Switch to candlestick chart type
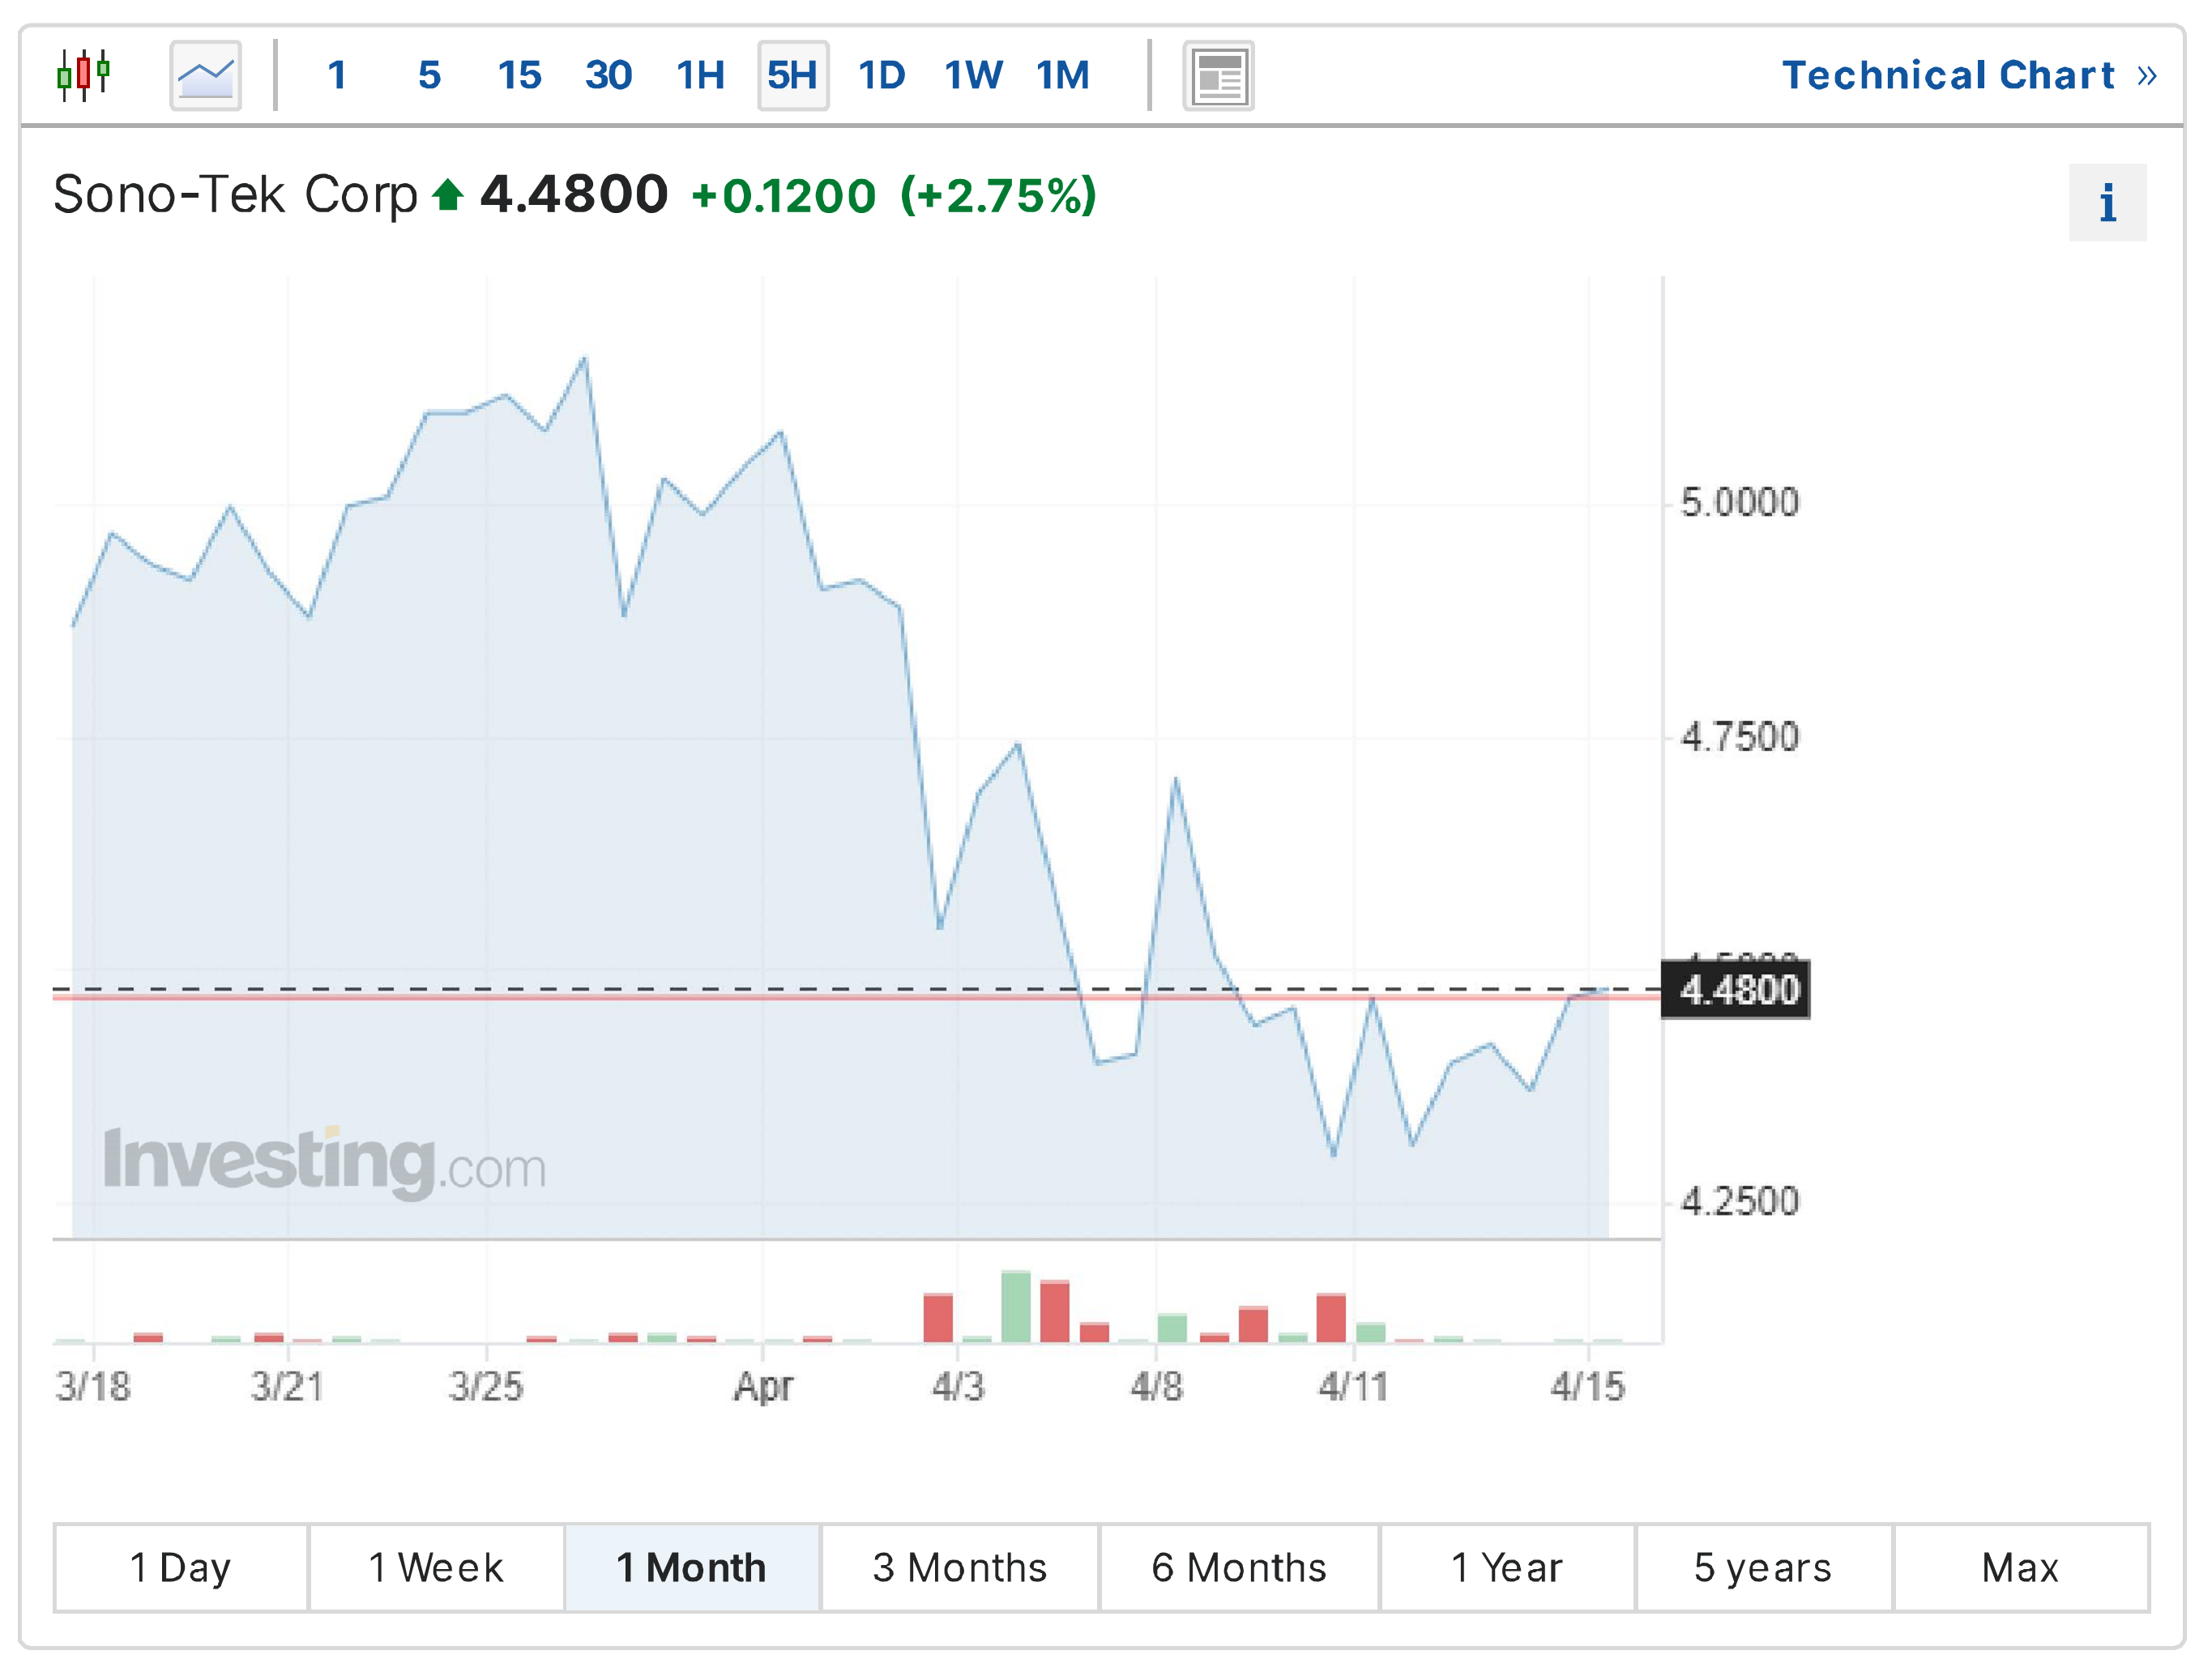The height and width of the screenshot is (1659, 2212). (x=84, y=75)
